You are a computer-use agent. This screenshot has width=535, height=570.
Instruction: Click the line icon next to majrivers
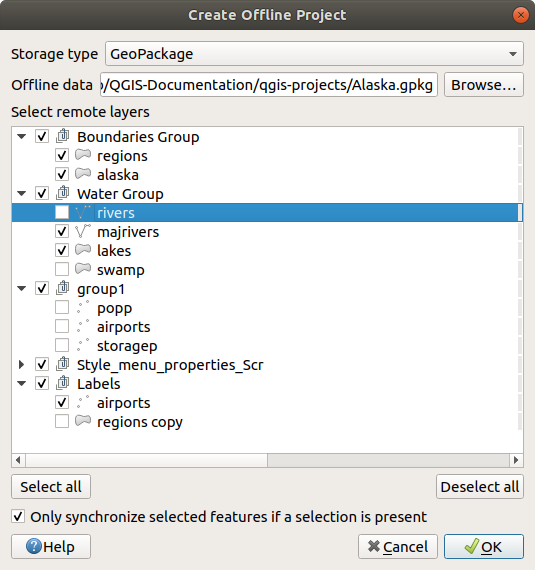pos(83,231)
